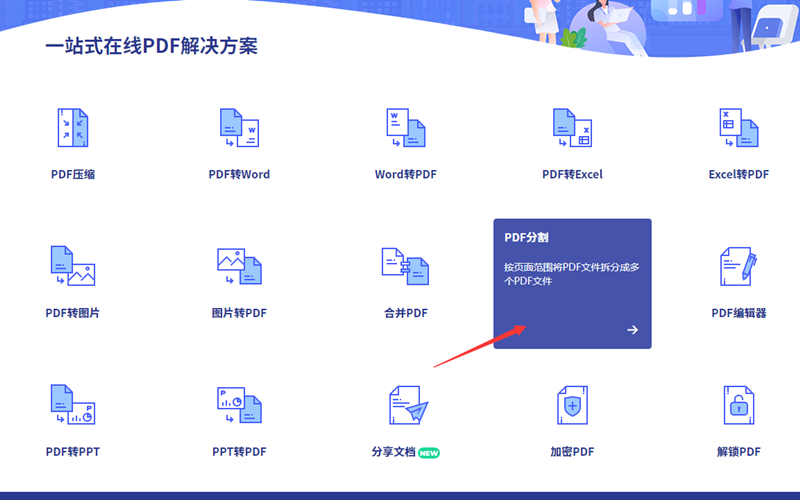The image size is (800, 500).
Task: Click the PDF压缩 text label
Action: (72, 174)
